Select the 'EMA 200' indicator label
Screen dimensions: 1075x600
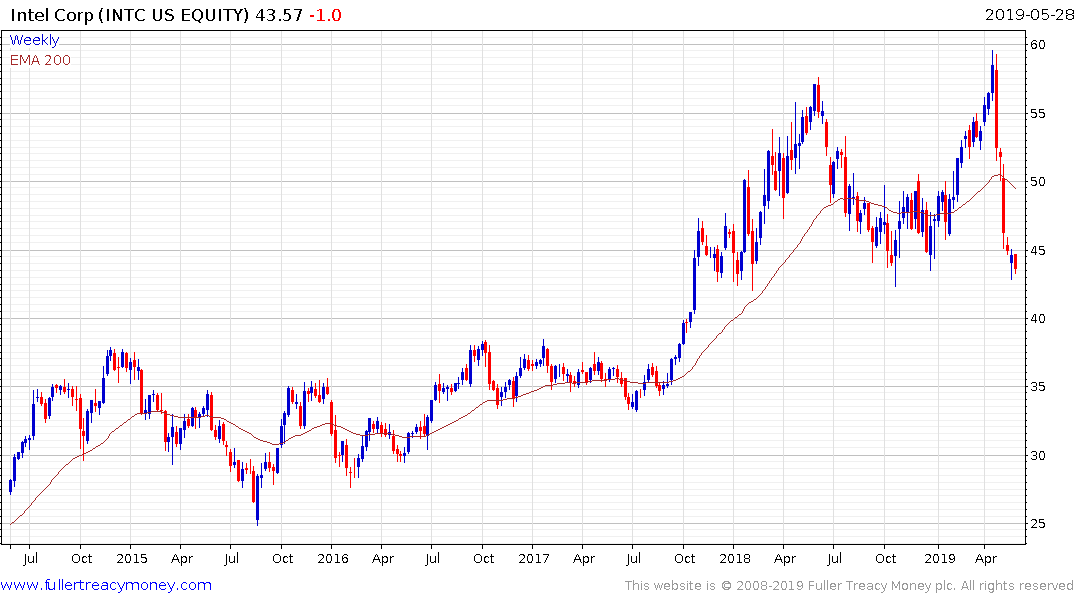[40, 60]
